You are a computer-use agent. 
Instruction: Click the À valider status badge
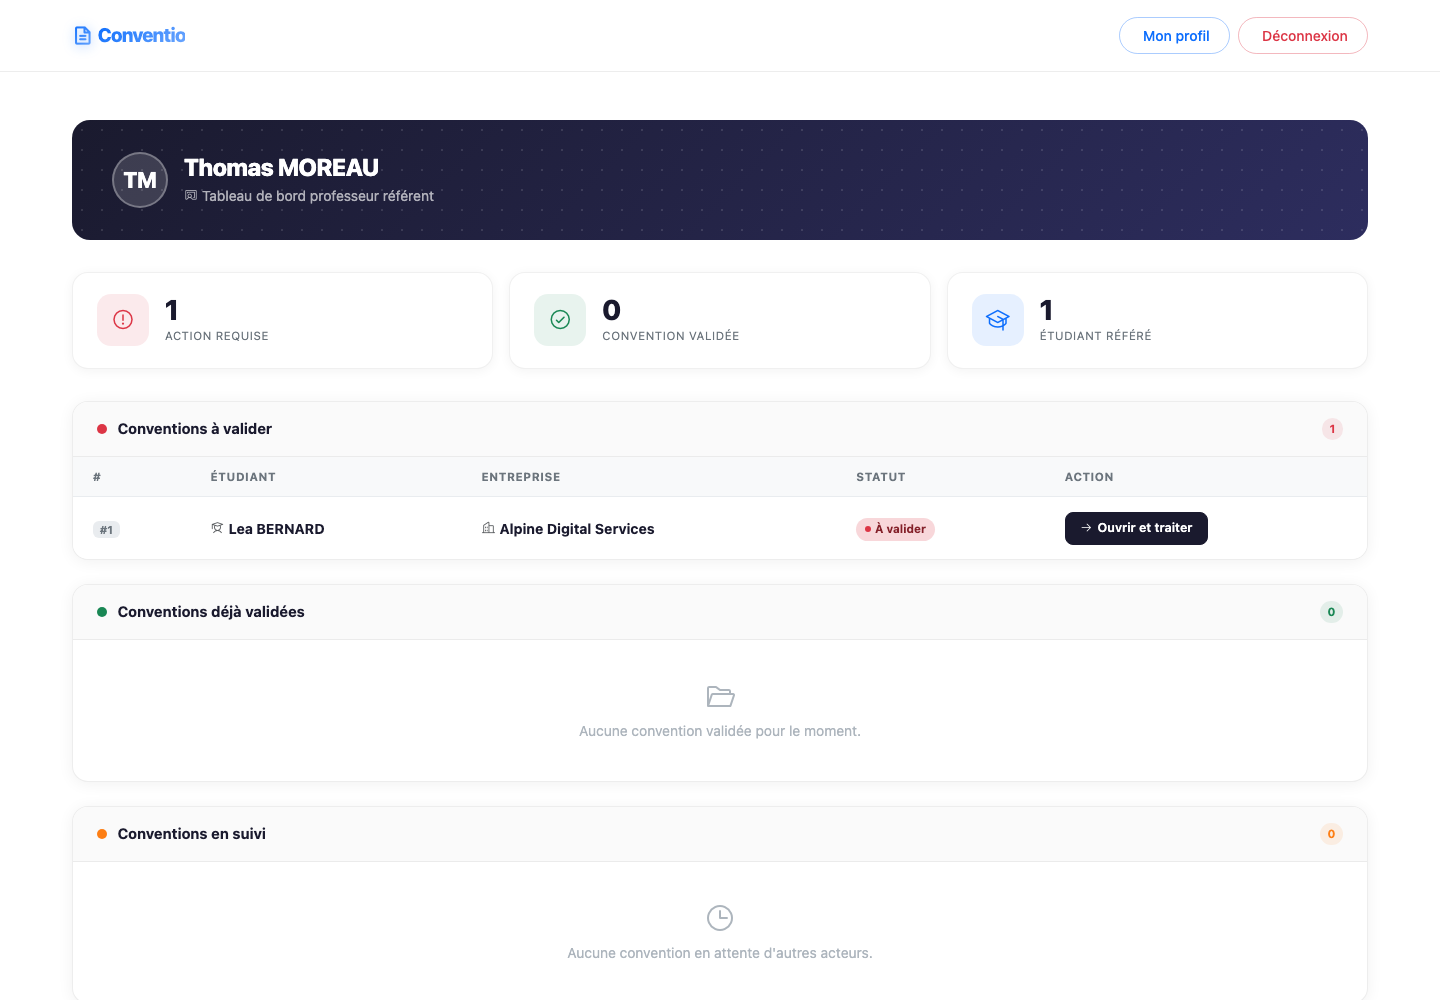pos(895,529)
